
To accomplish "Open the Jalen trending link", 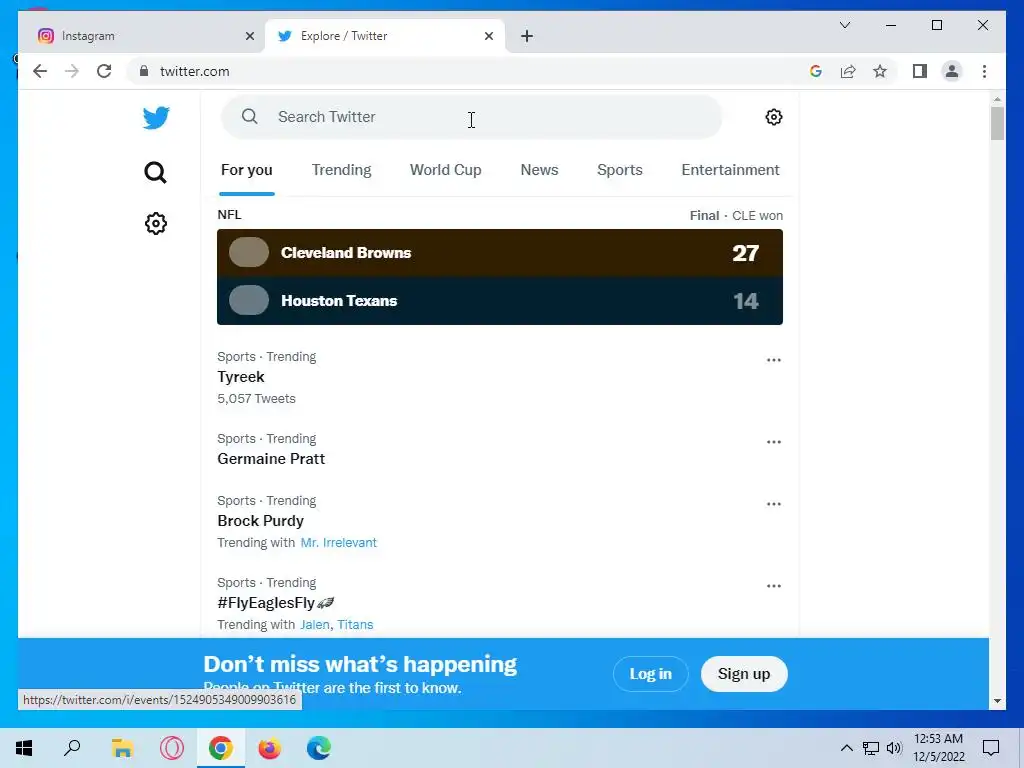I will pos(315,624).
